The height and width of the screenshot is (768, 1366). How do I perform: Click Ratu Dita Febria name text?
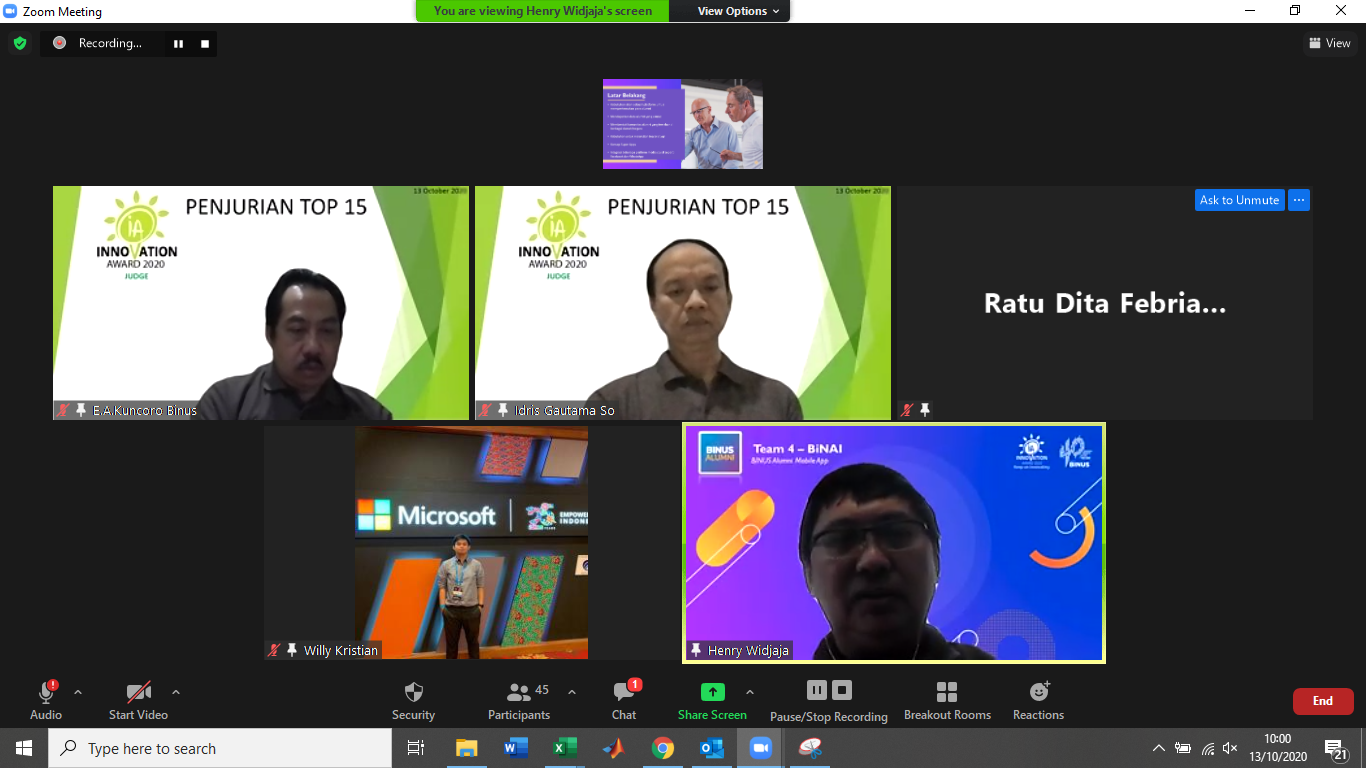point(1105,303)
